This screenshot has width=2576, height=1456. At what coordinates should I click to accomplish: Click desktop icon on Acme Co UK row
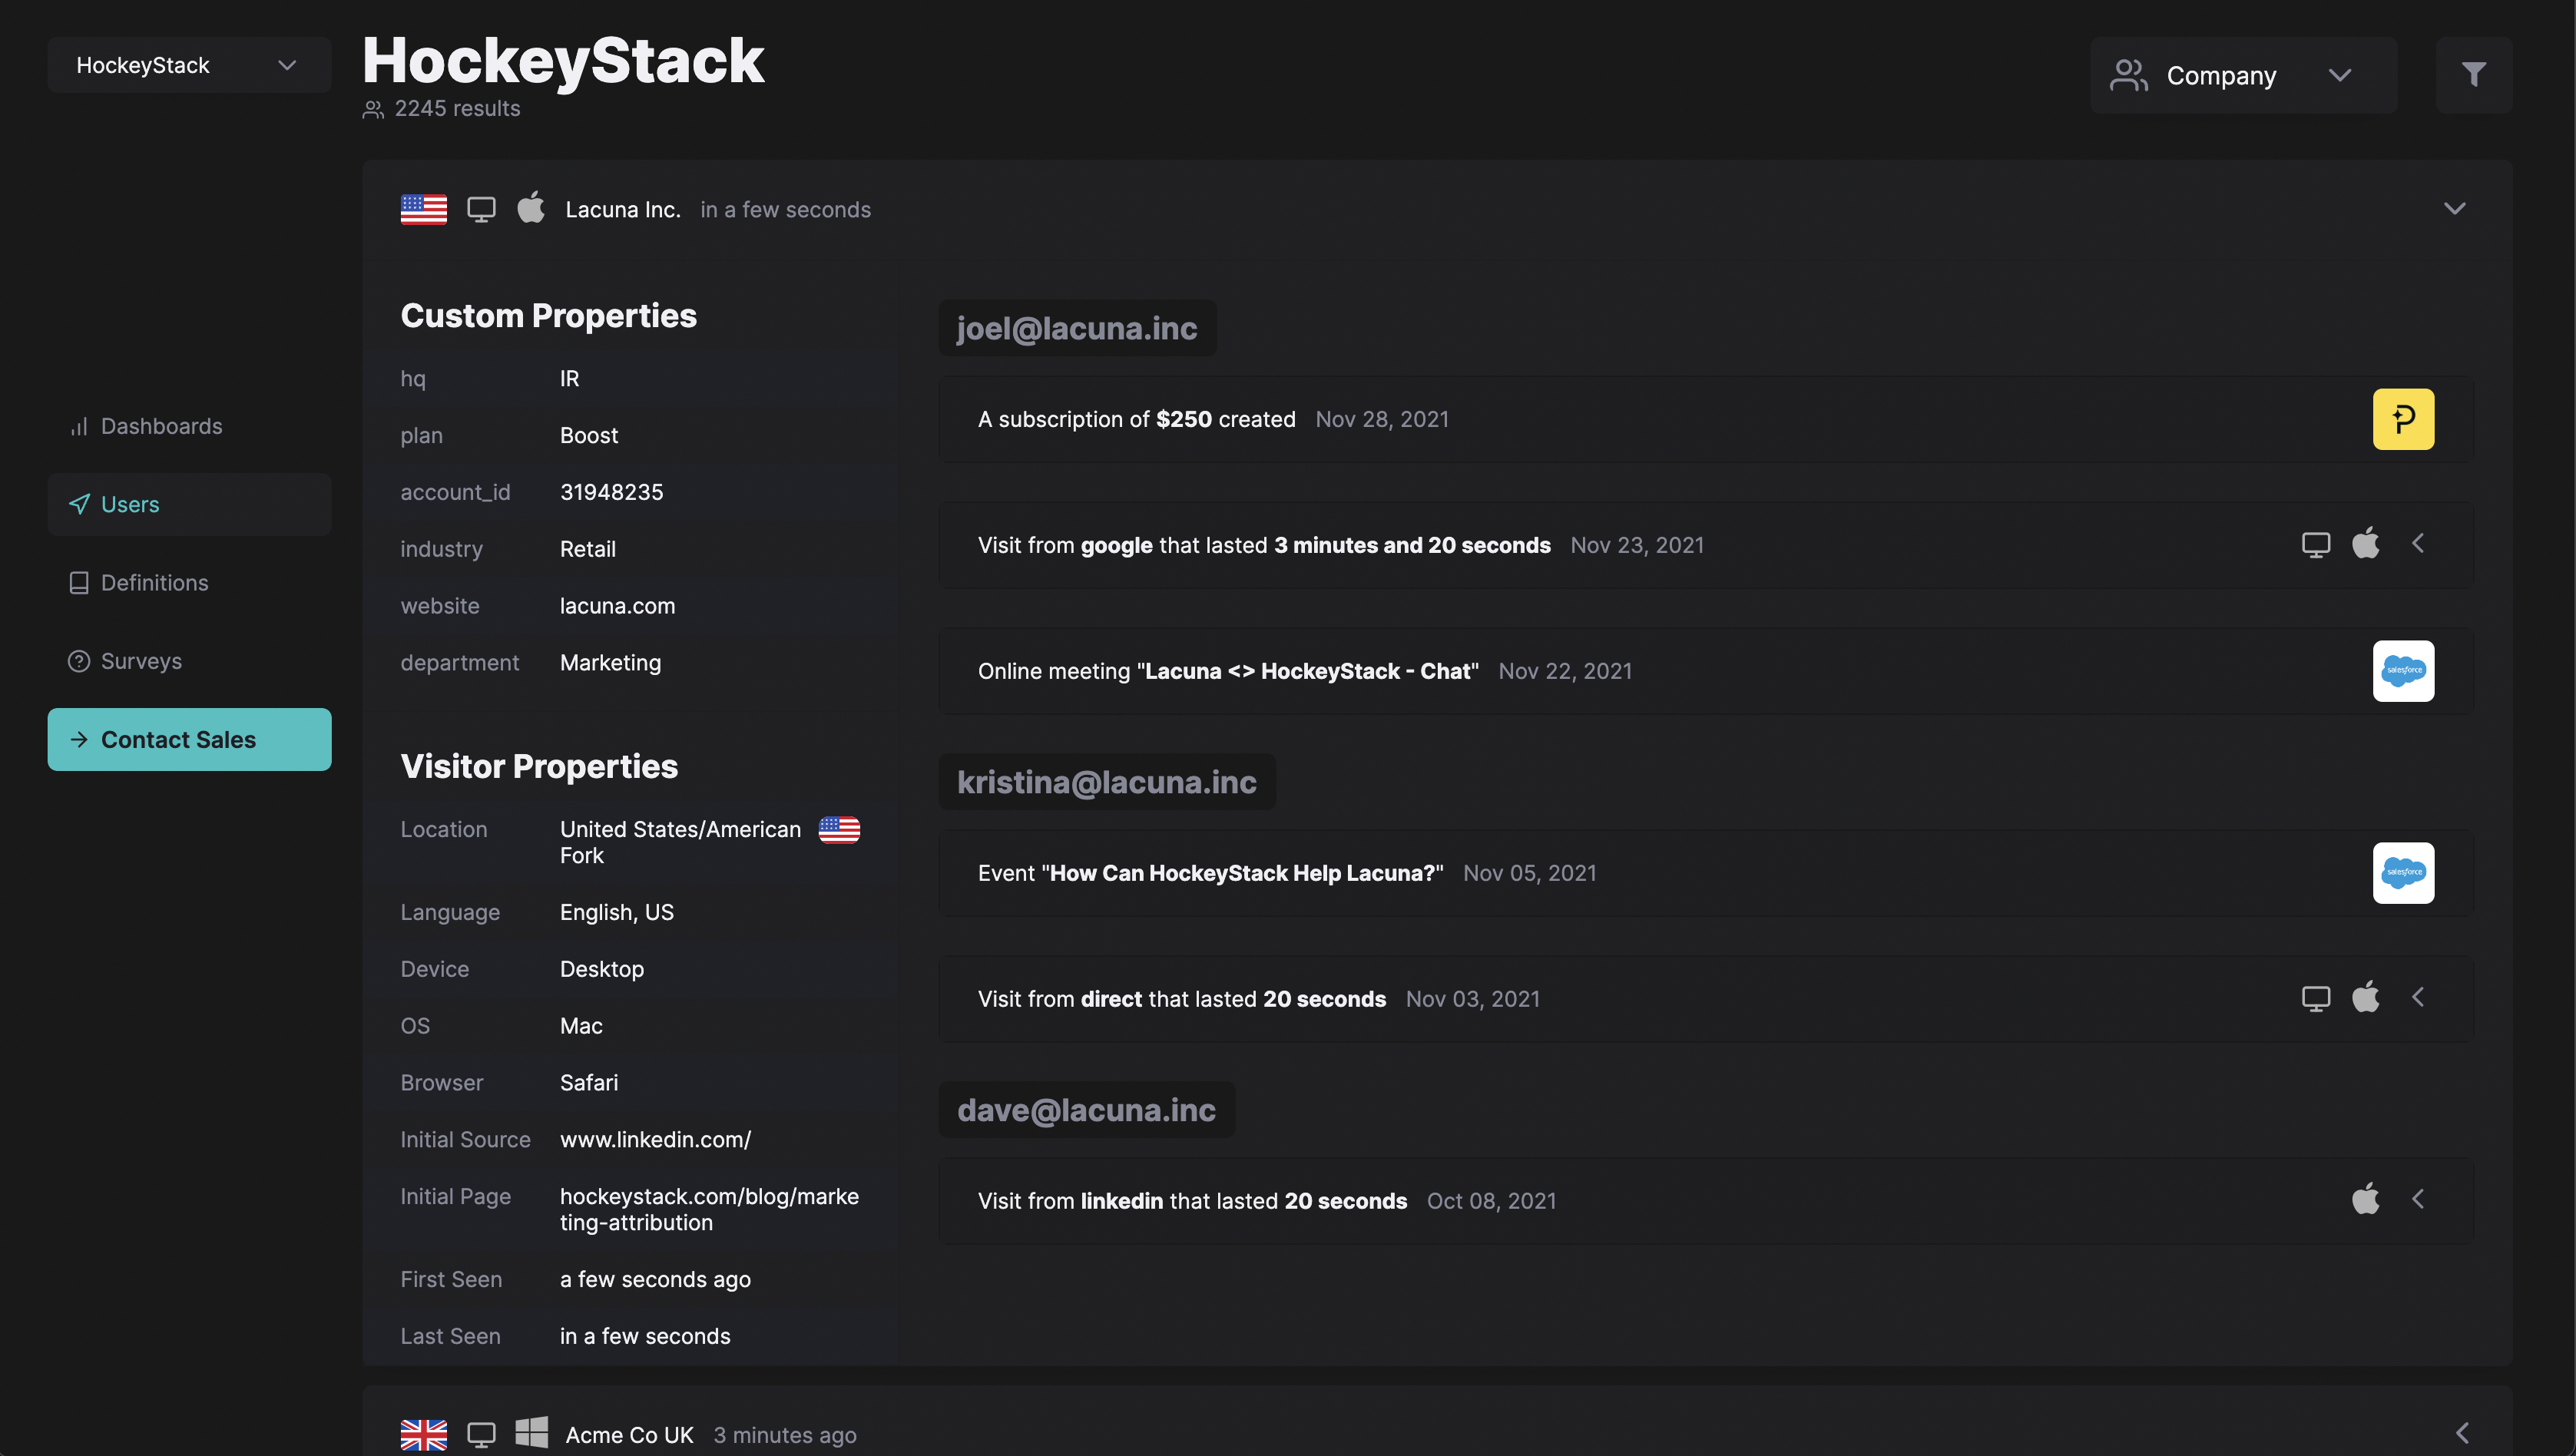[481, 1435]
